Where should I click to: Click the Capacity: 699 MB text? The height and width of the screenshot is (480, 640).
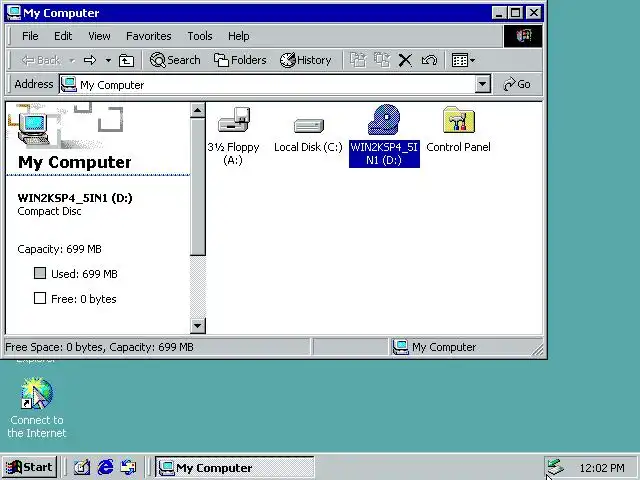(59, 249)
